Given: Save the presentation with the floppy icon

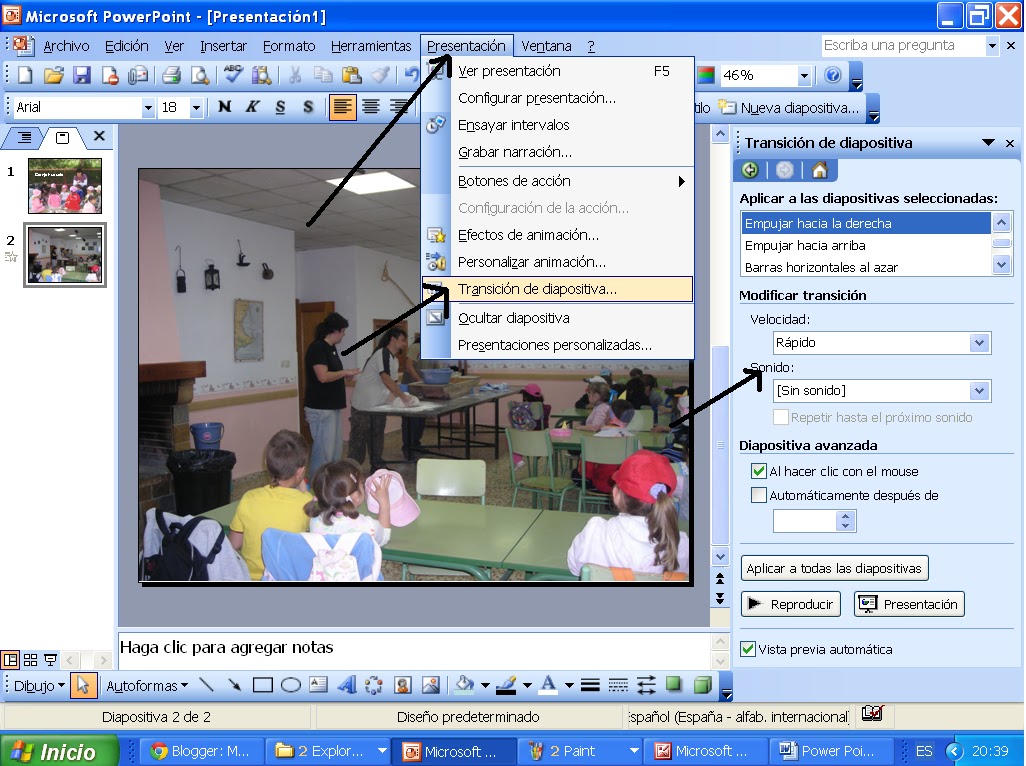Looking at the screenshot, I should click(81, 75).
